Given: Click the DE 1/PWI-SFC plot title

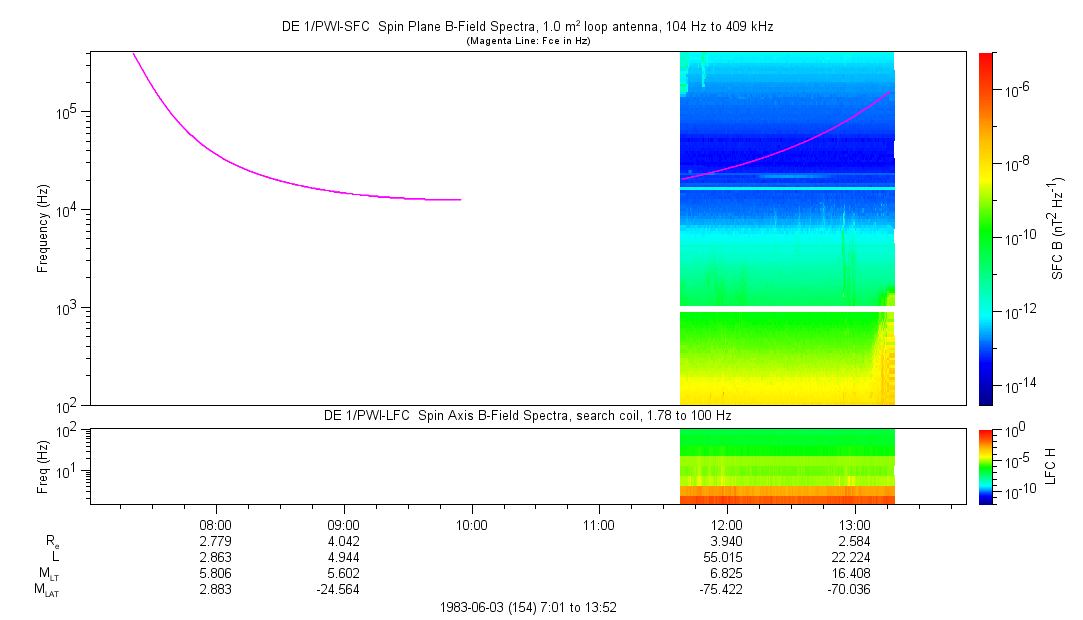Looking at the screenshot, I should coord(528,27).
